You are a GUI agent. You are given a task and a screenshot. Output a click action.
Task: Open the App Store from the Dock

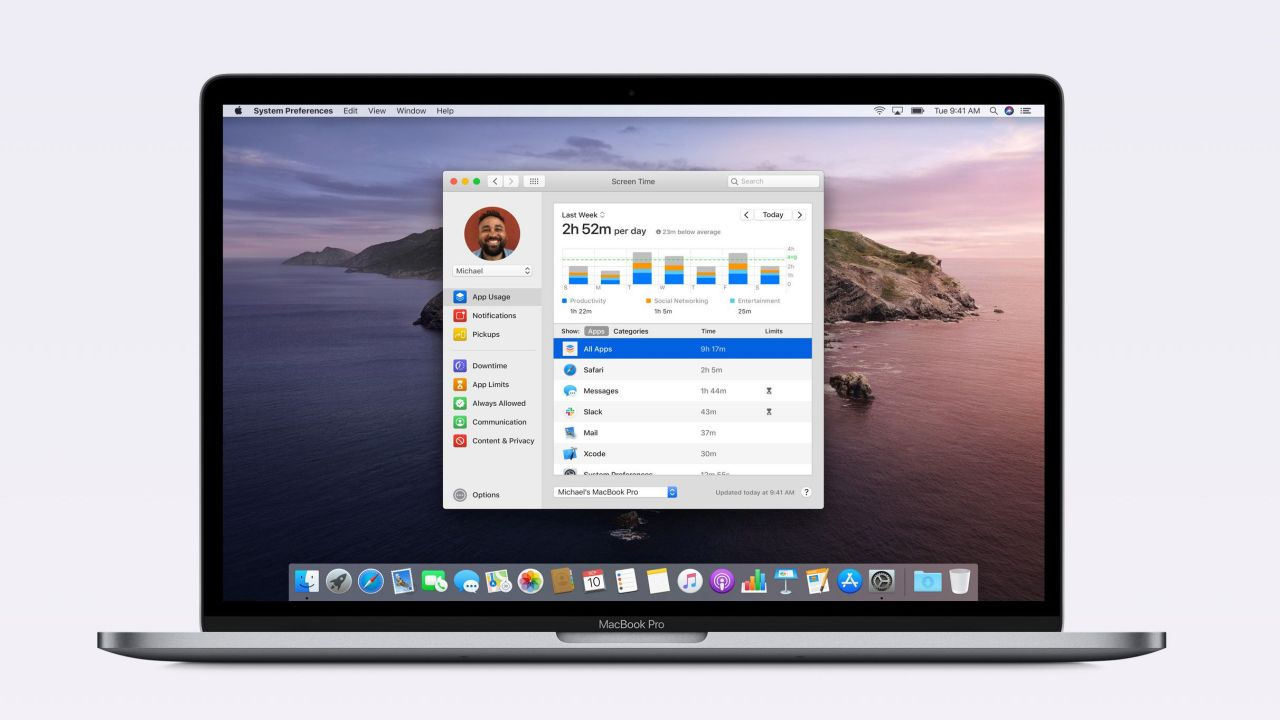pos(850,581)
